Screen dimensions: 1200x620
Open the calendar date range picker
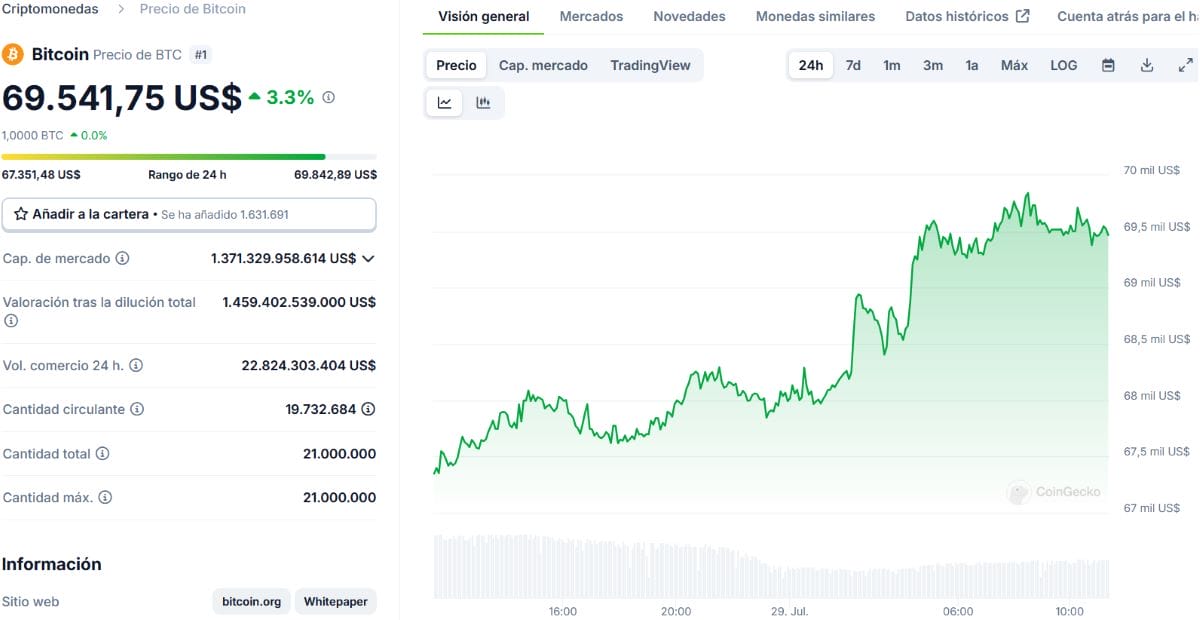point(1108,65)
